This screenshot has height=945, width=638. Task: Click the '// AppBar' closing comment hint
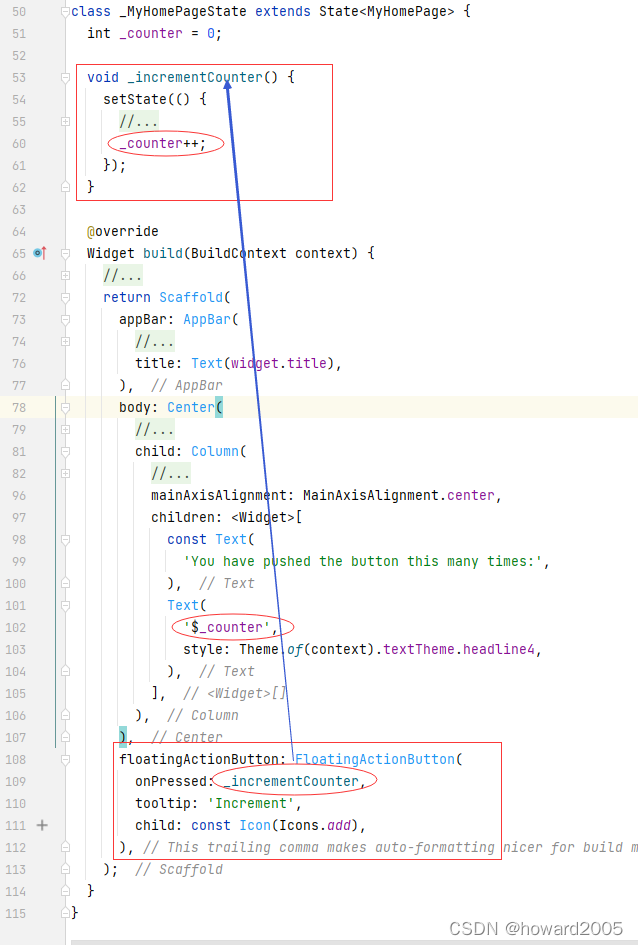(187, 385)
